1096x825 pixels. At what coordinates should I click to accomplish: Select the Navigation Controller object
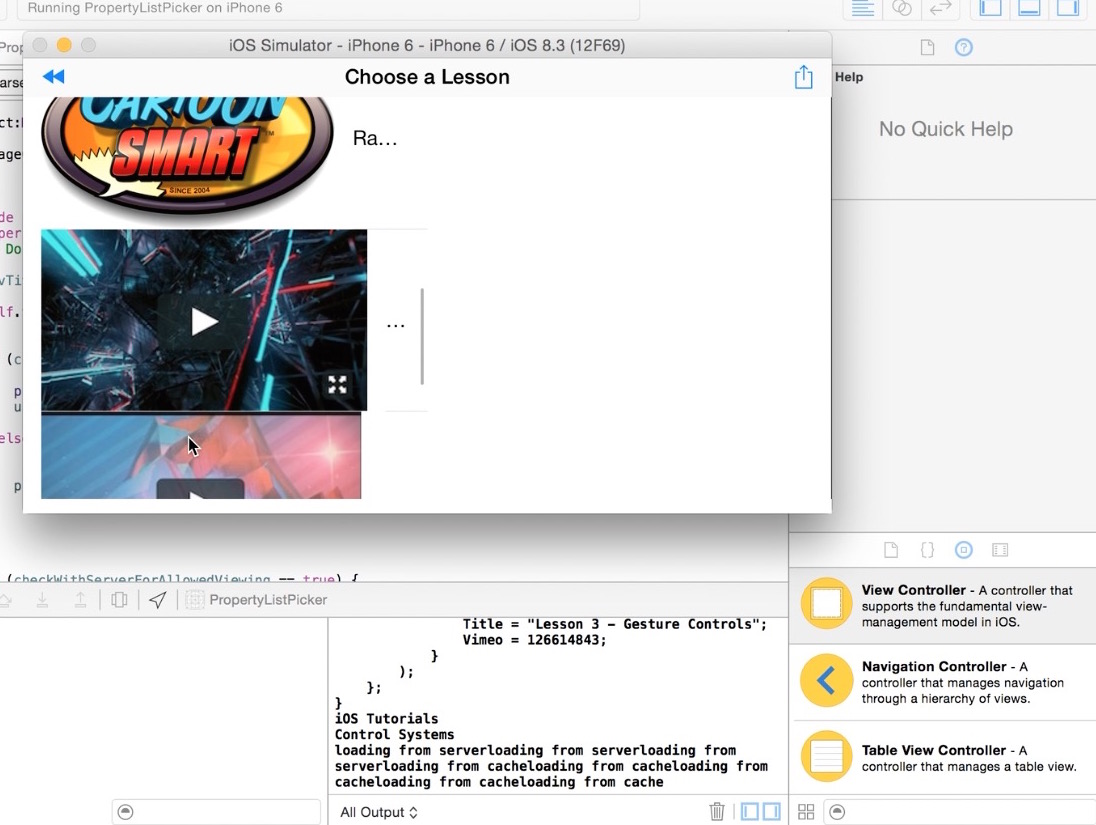point(942,682)
